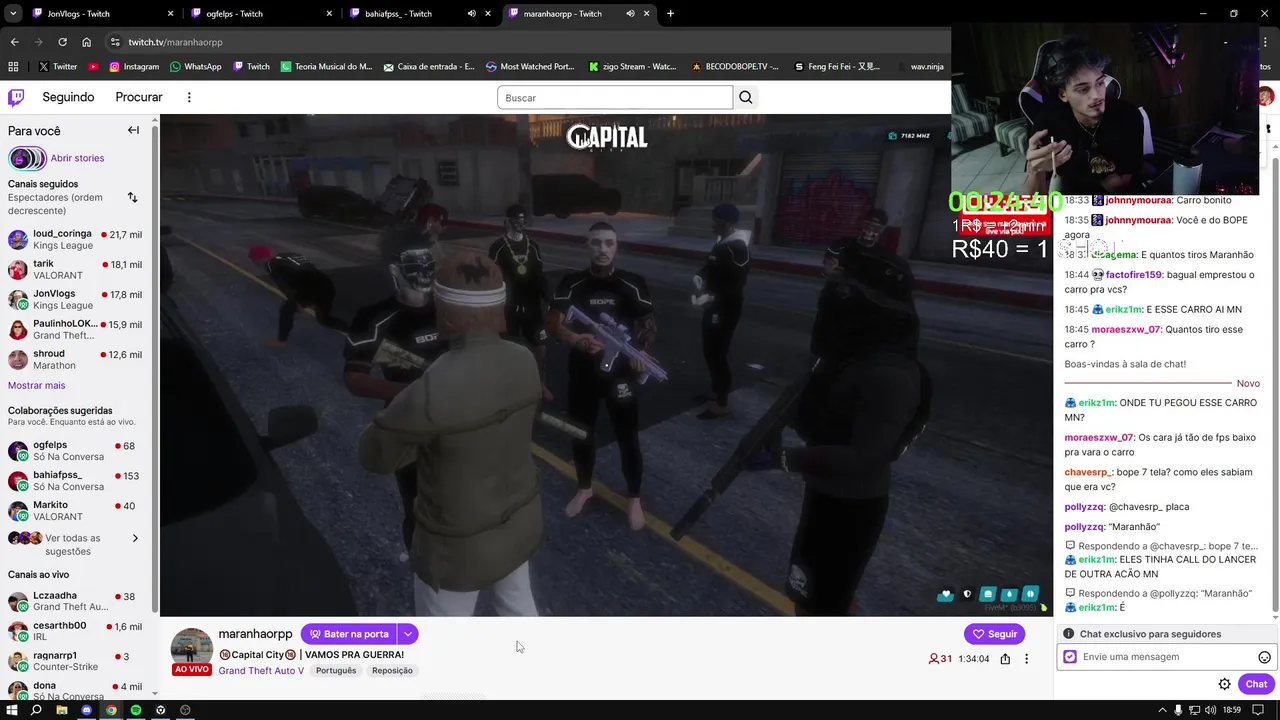Open tarik VALORANT channel in sidebar
1280x720 pixels.
(x=75, y=270)
